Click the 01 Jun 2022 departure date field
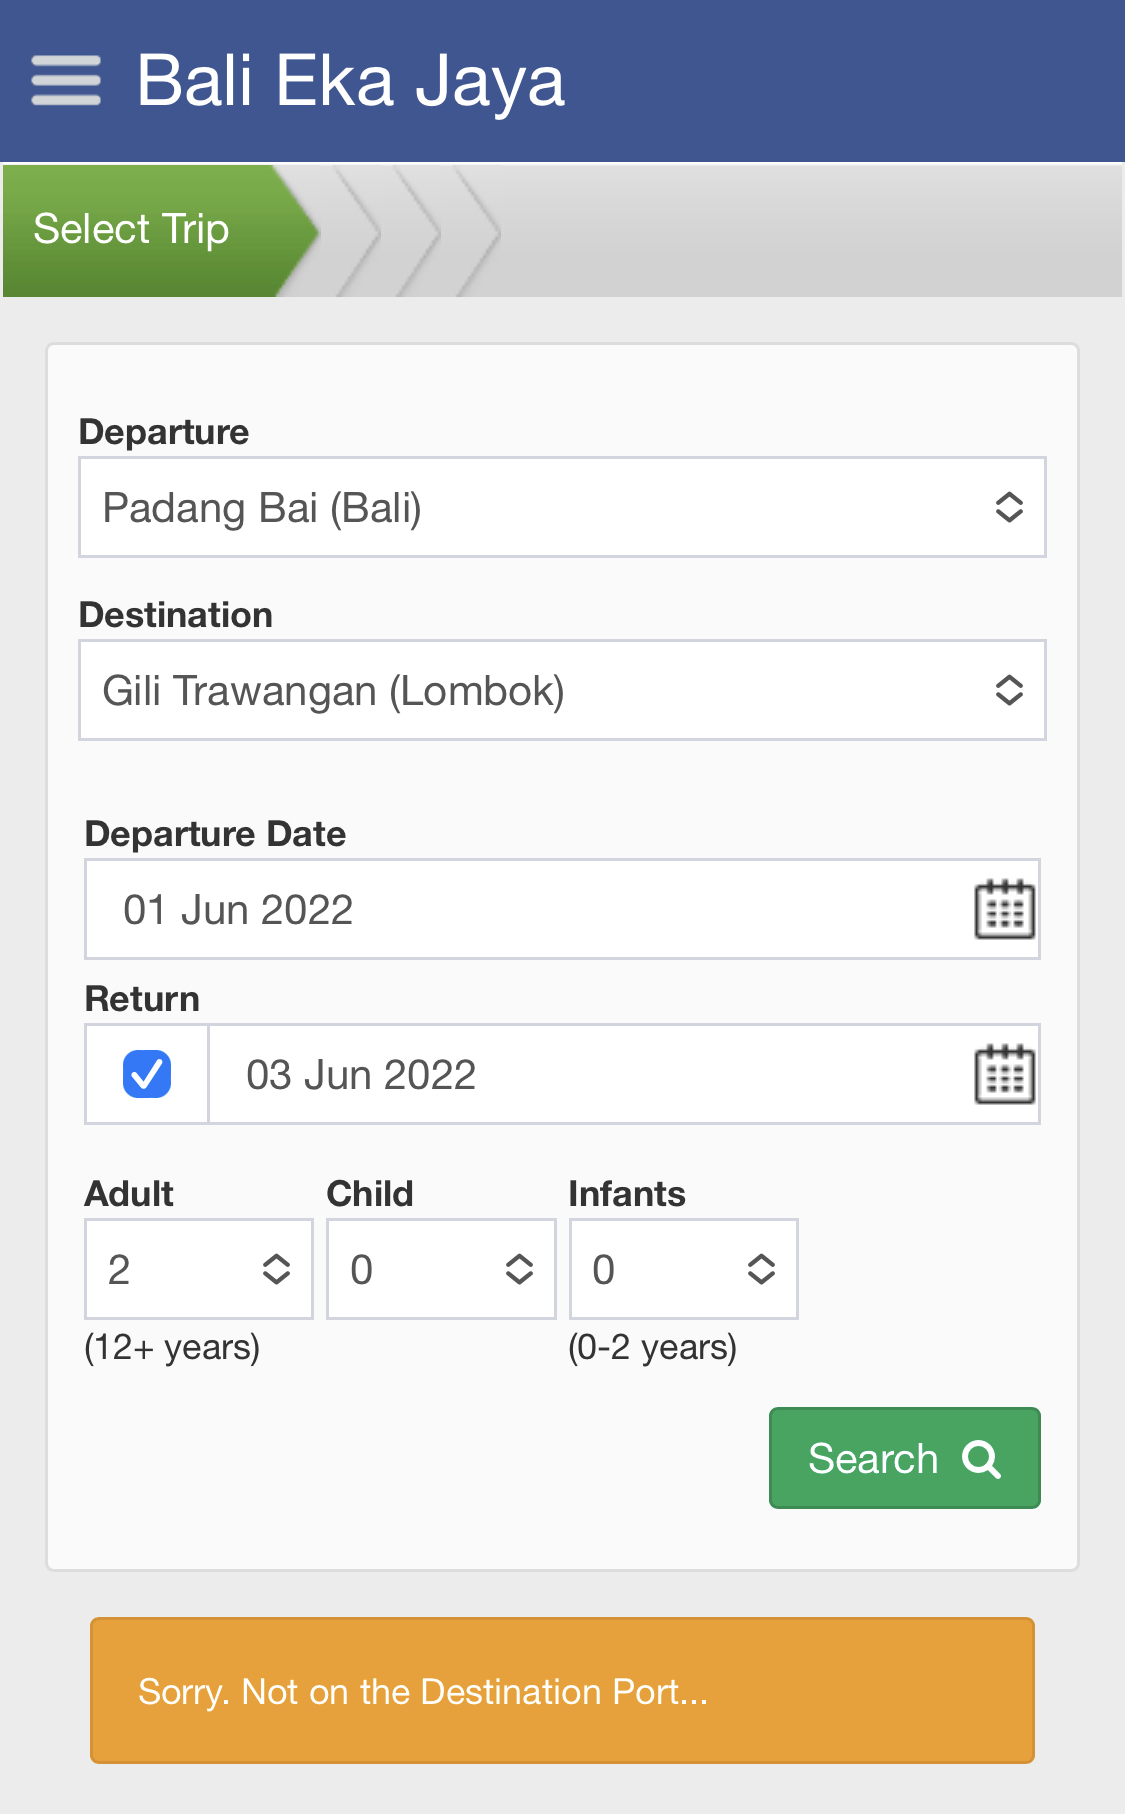Viewport: 1125px width, 1814px height. [x=562, y=909]
